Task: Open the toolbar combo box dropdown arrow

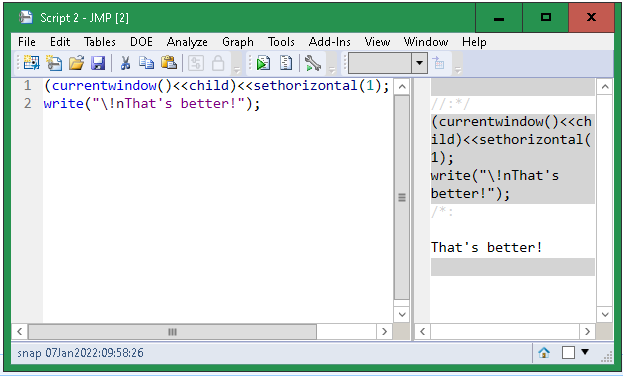Action: coord(419,63)
